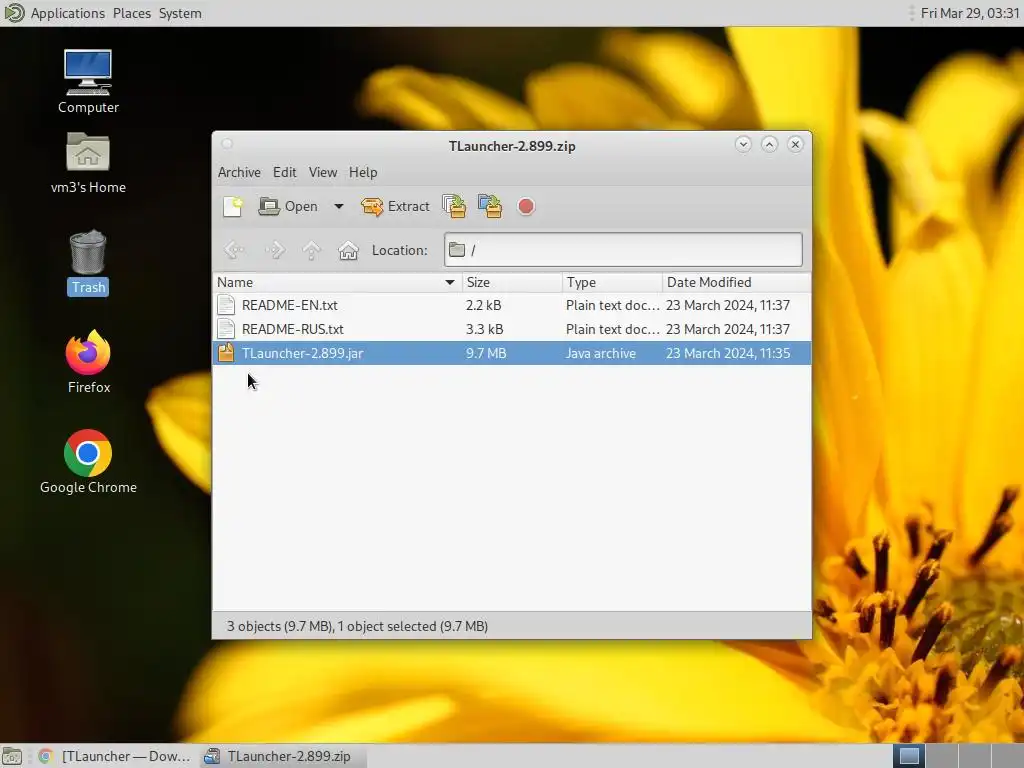Select TLauncher-2.899.jar file row
The width and height of the screenshot is (1024, 768).
pos(512,353)
